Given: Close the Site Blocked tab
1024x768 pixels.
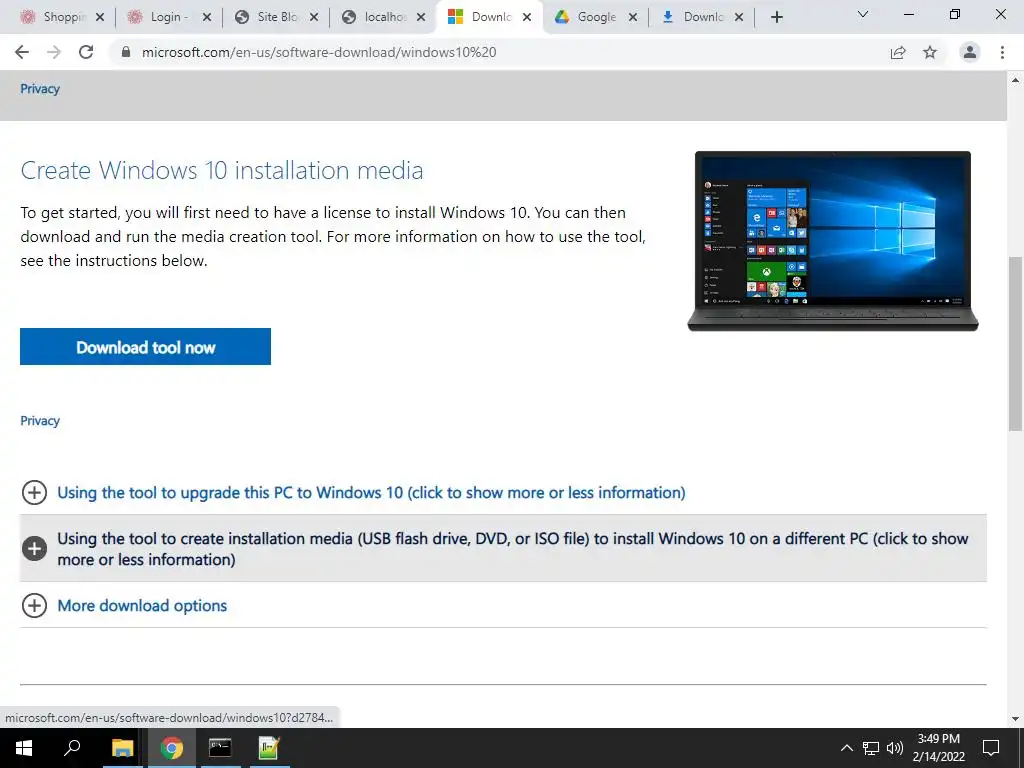Looking at the screenshot, I should click(314, 18).
